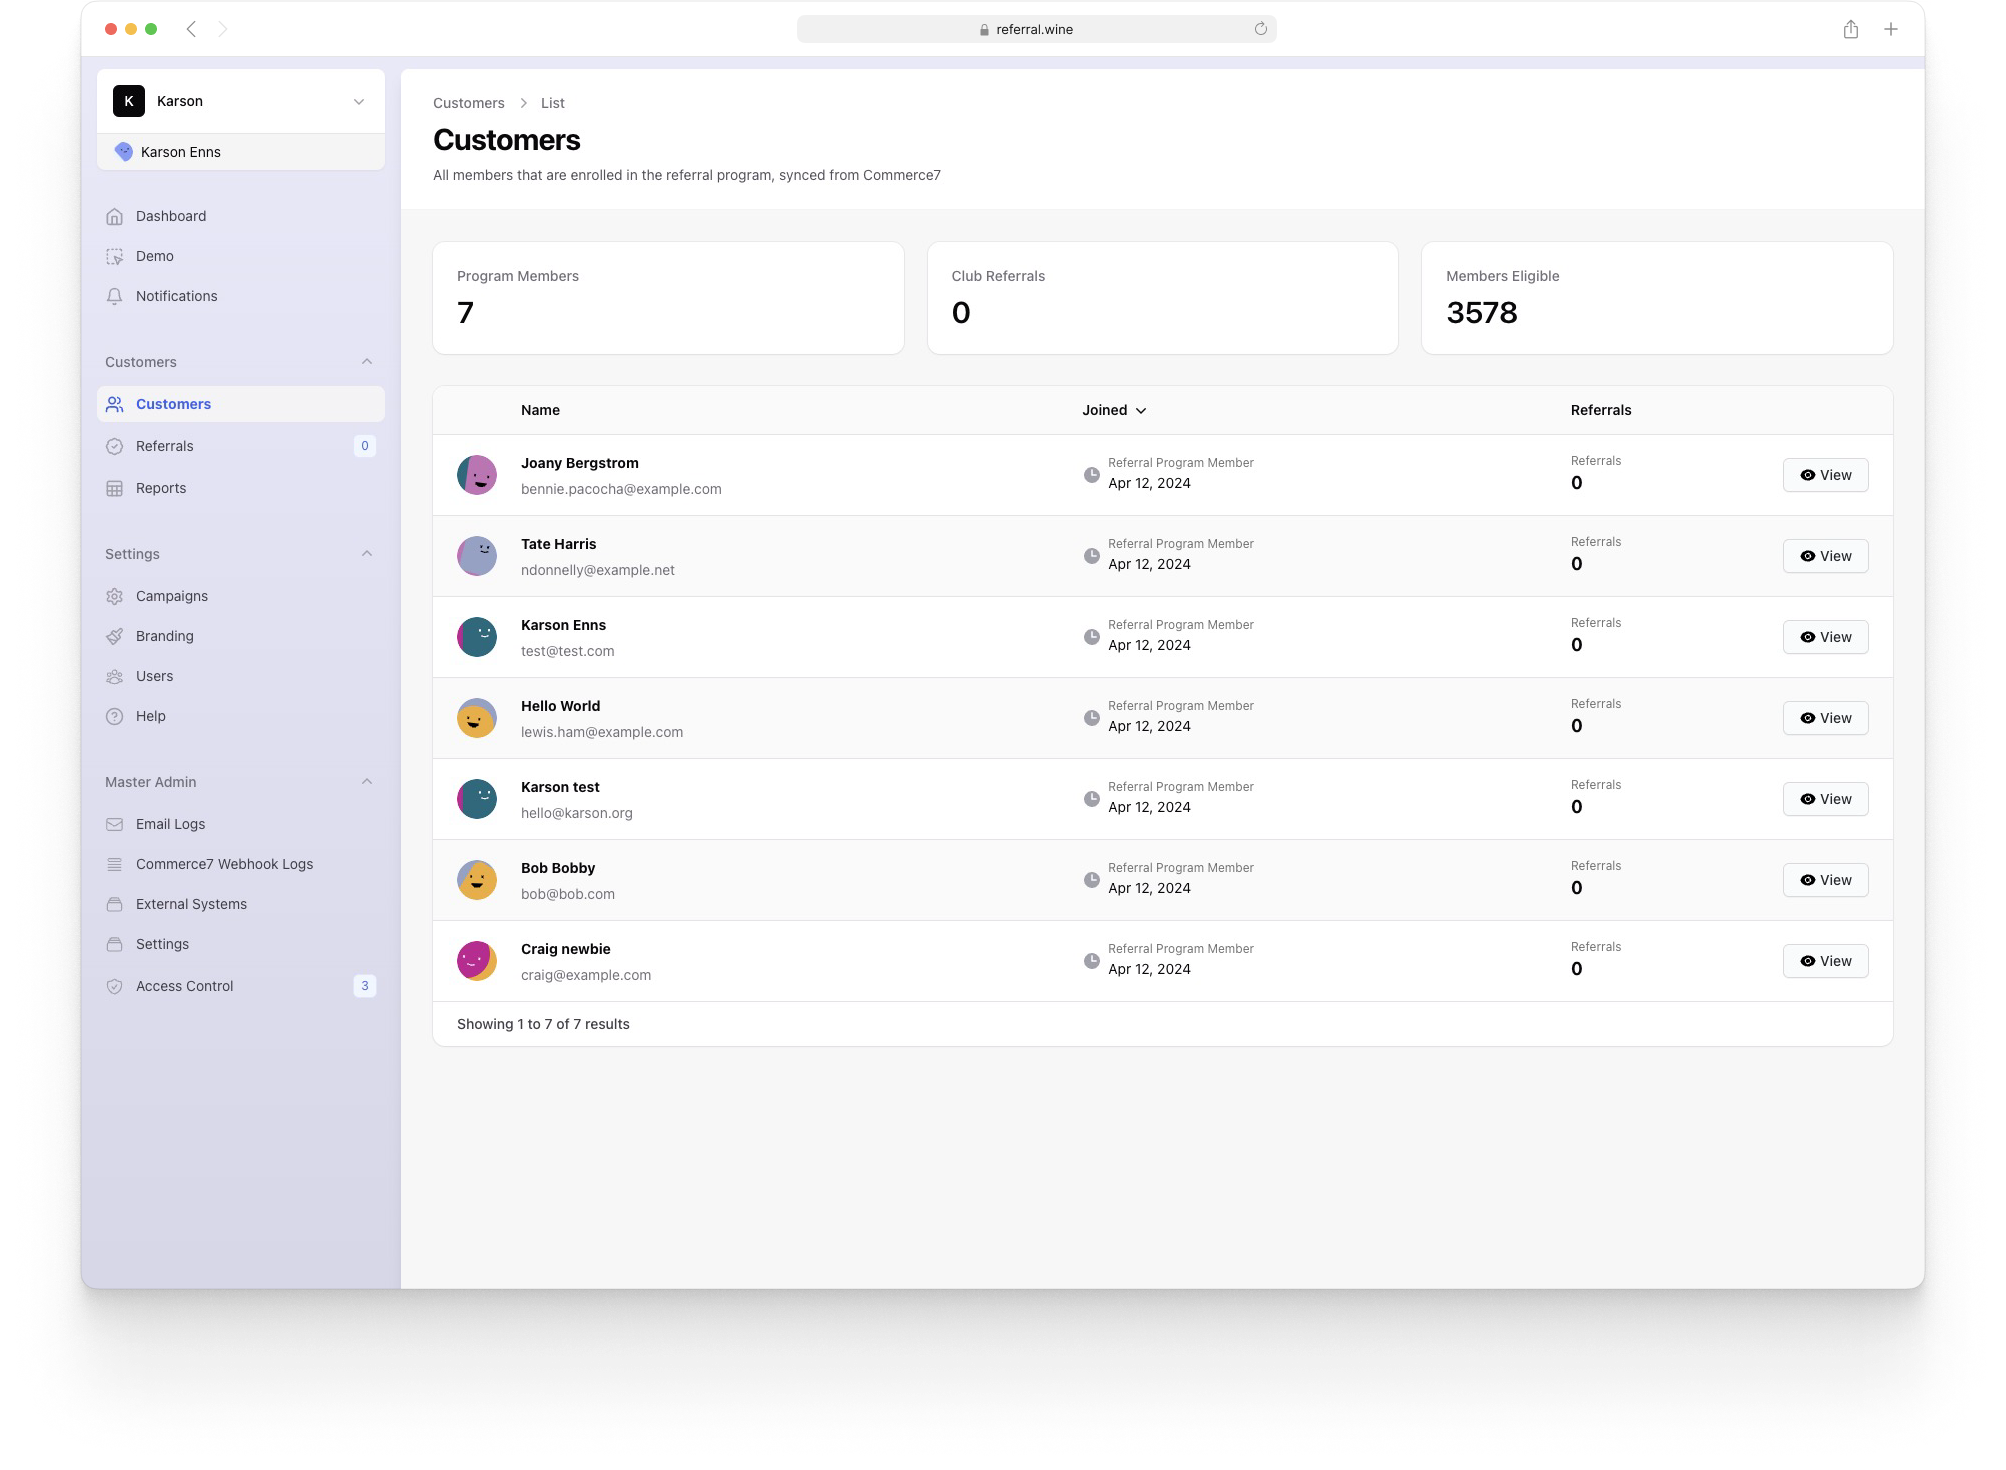Open the Reports section

coord(161,488)
